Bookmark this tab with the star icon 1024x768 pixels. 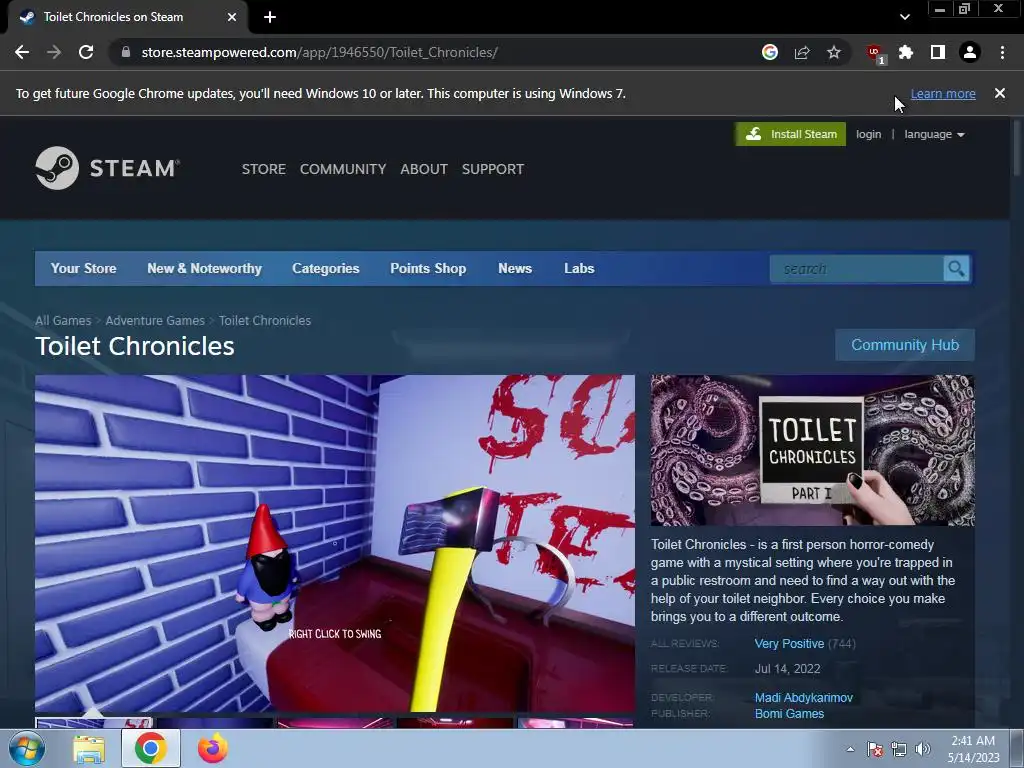tap(834, 52)
